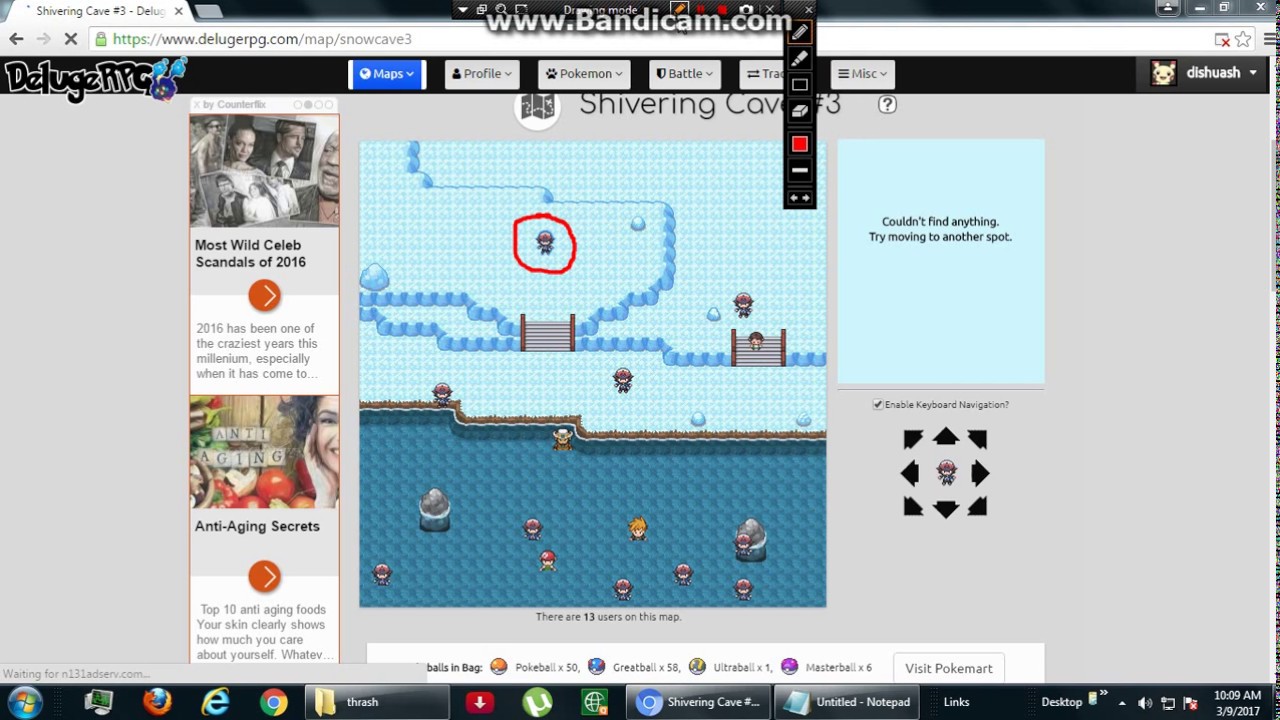Open the red drawing color swatch

click(x=799, y=144)
